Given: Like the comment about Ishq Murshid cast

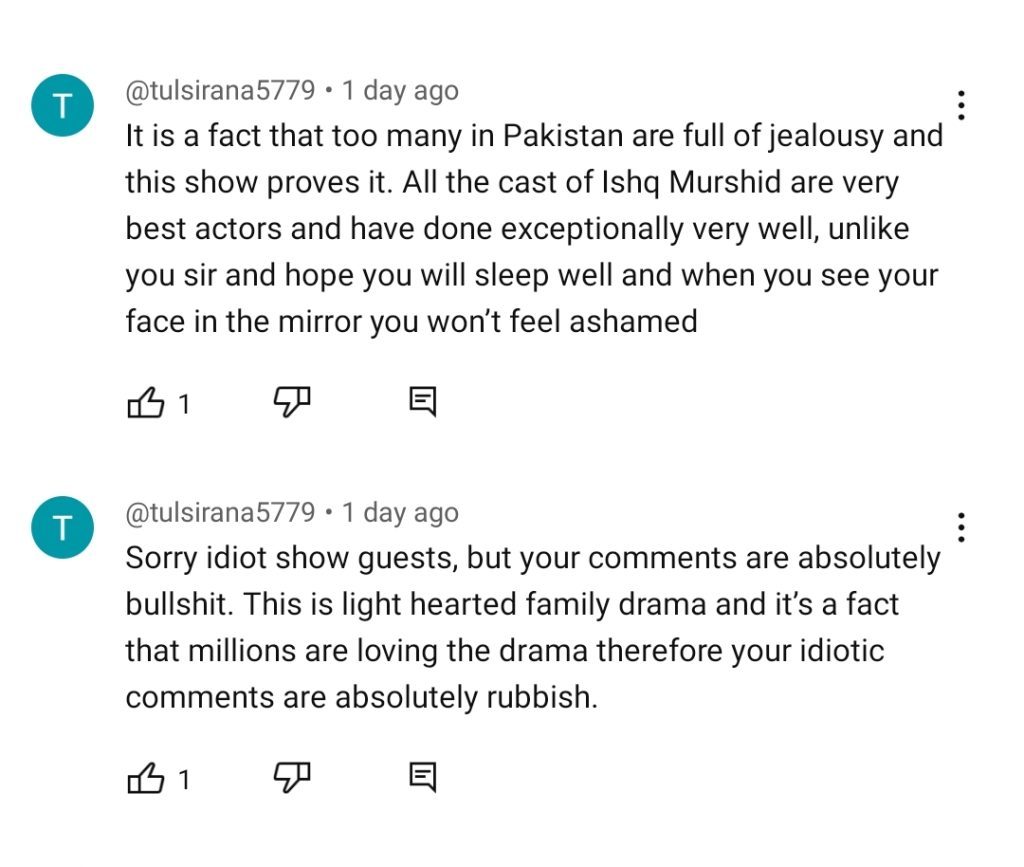Looking at the screenshot, I should tap(145, 402).
